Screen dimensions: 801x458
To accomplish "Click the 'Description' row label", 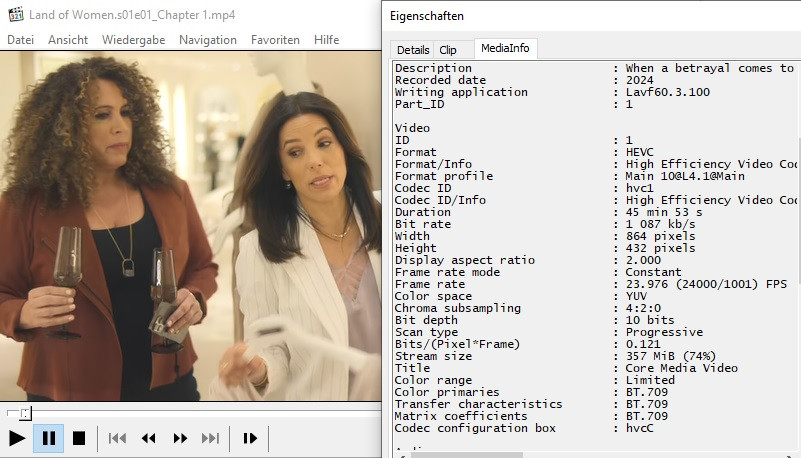I will click(x=433, y=68).
